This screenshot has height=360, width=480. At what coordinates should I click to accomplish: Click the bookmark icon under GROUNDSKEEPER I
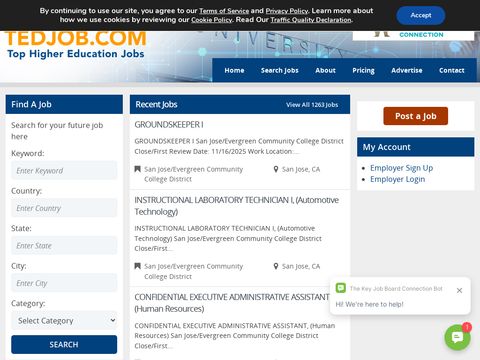[137, 169]
